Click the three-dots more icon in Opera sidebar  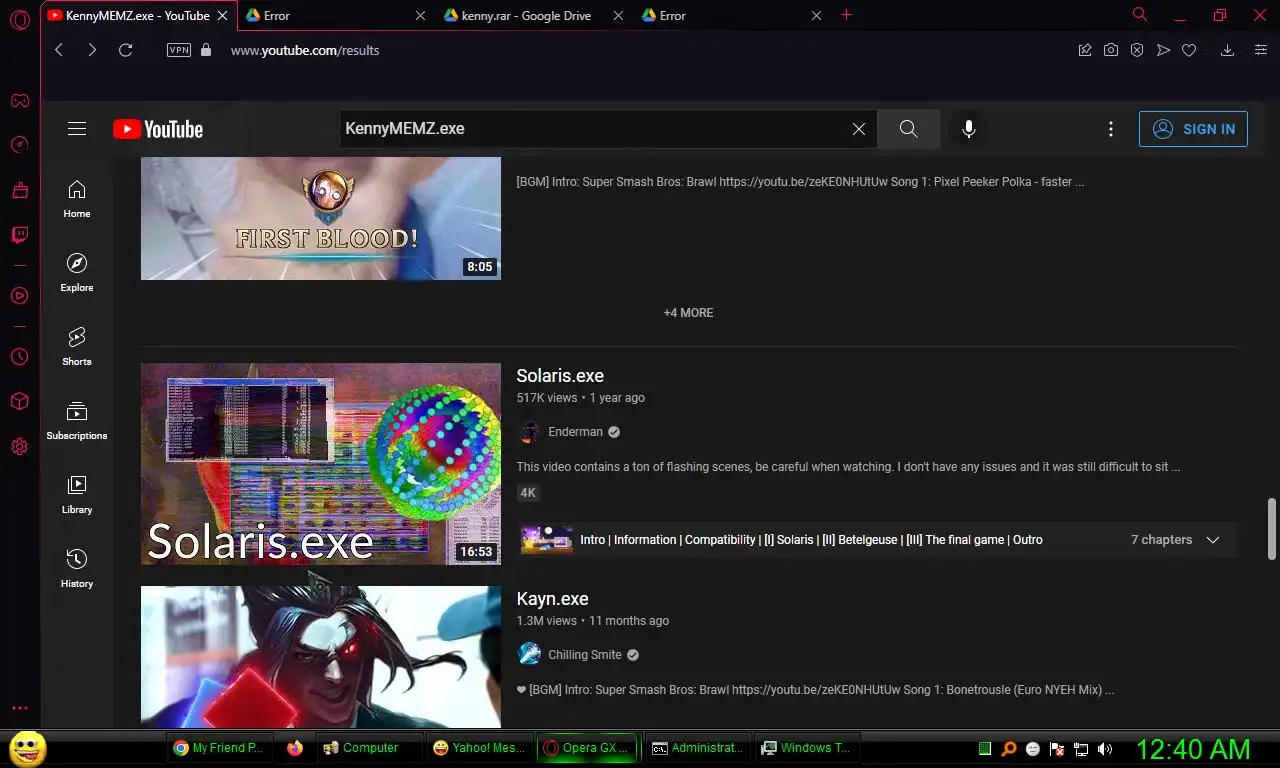[x=19, y=708]
